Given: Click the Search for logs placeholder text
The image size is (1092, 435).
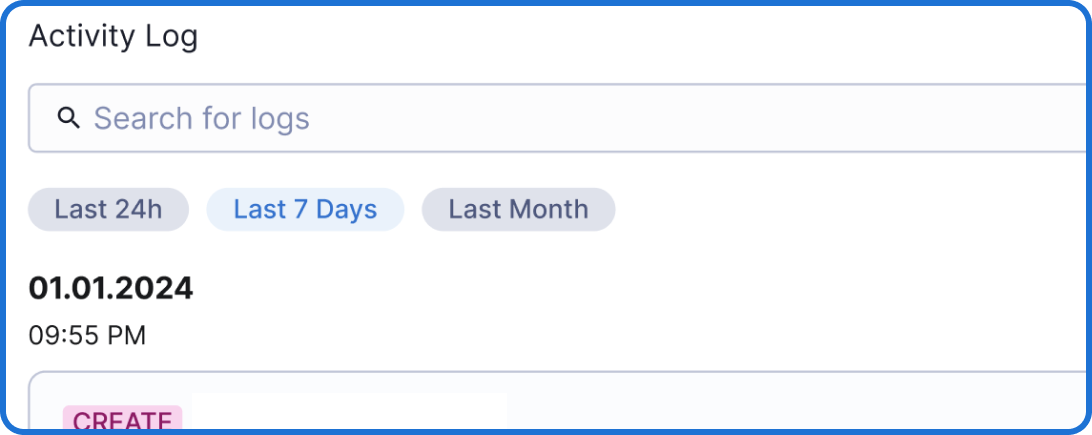Looking at the screenshot, I should [x=202, y=119].
